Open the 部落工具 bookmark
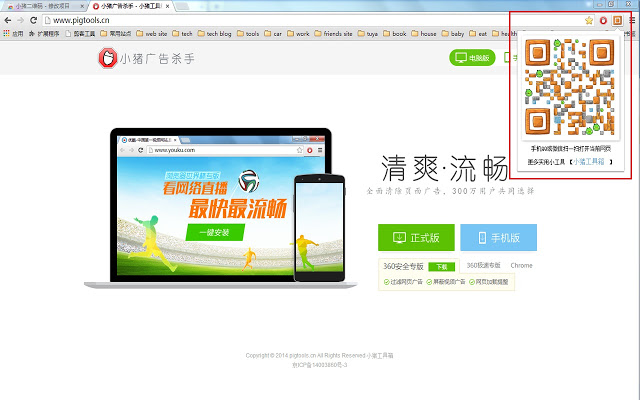Viewport: 640px width, 400px height. coord(80,34)
